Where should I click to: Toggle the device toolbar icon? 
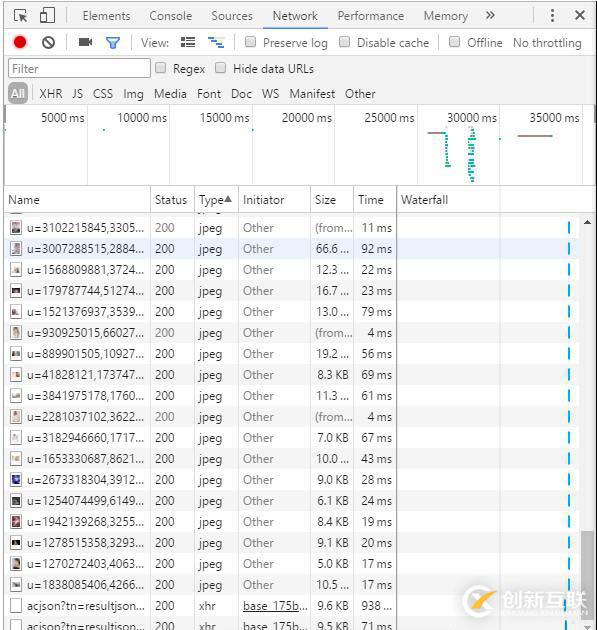[x=47, y=16]
